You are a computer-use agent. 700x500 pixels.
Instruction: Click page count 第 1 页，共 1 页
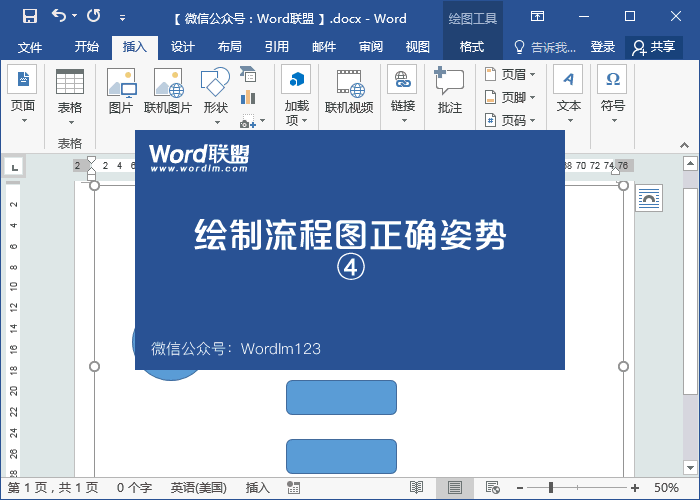click(x=53, y=488)
